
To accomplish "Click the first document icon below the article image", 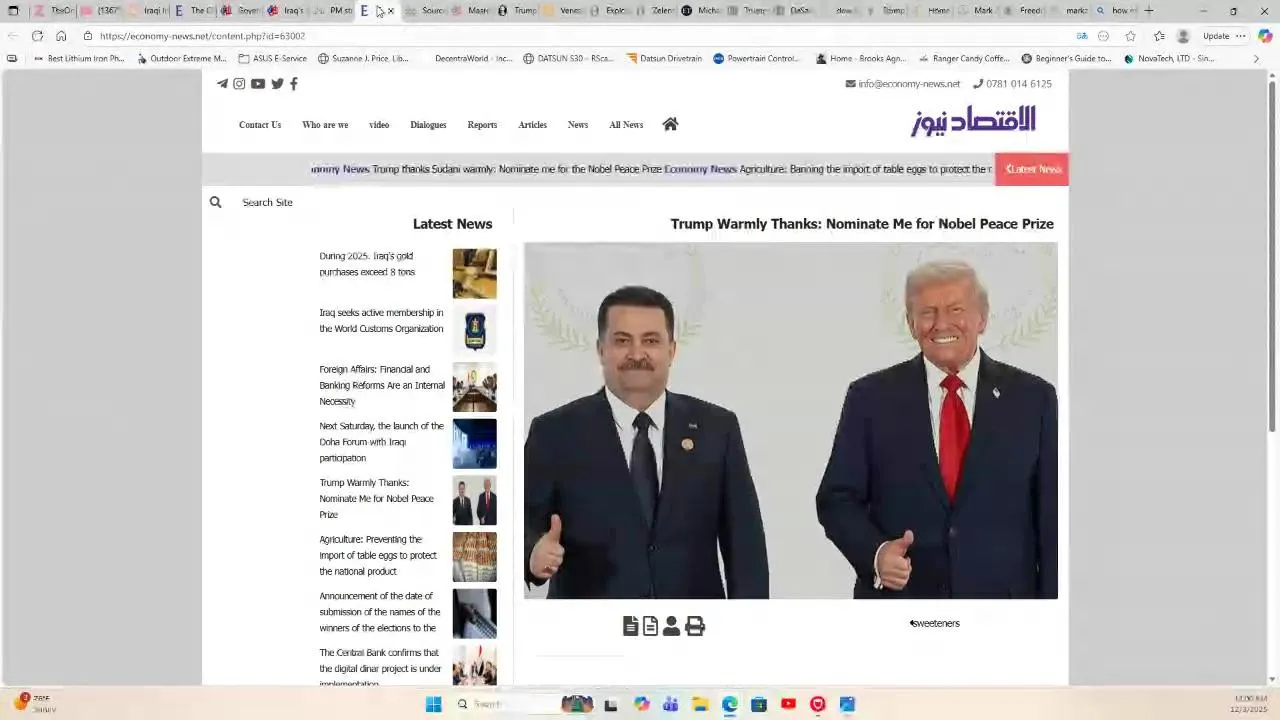I will 630,626.
